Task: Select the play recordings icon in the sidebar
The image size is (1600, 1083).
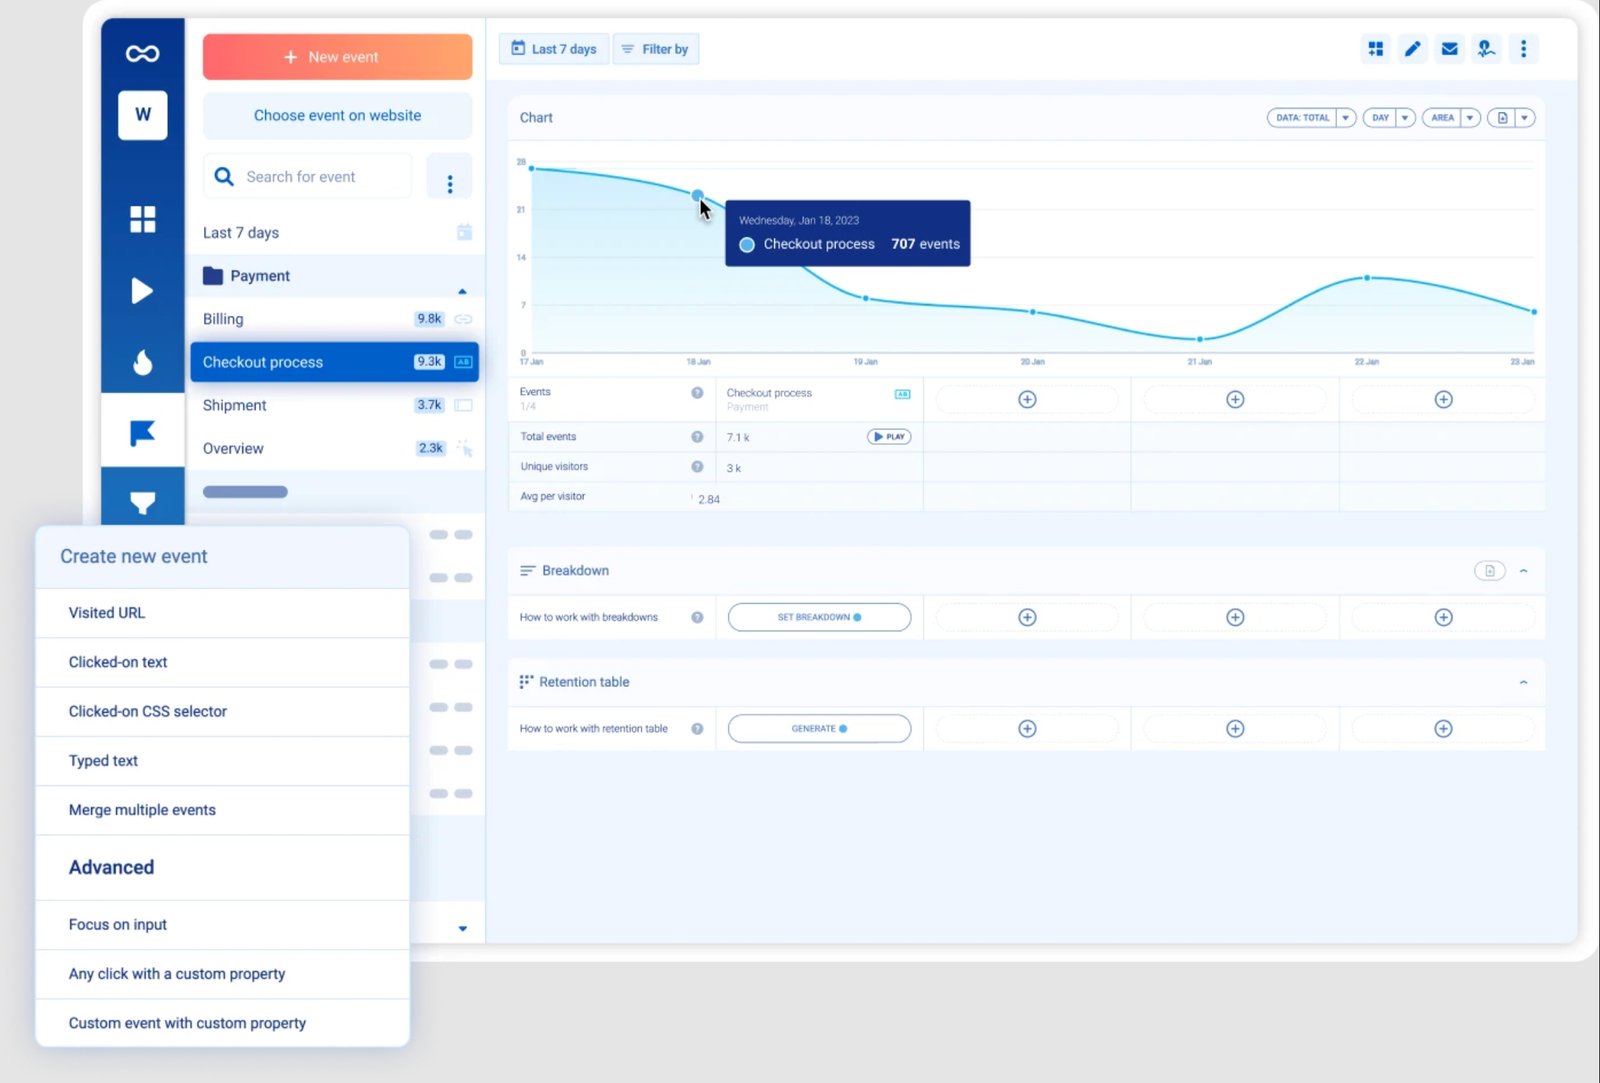Action: [143, 291]
